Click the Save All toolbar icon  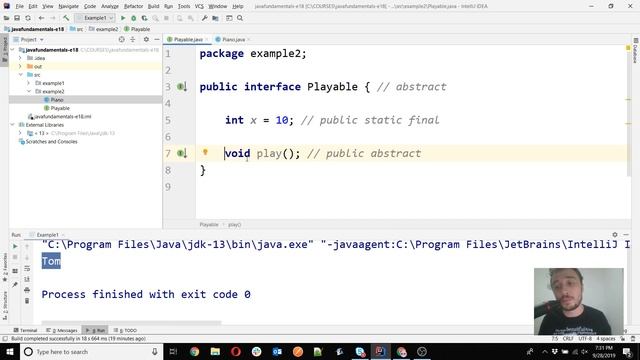(x=17, y=18)
